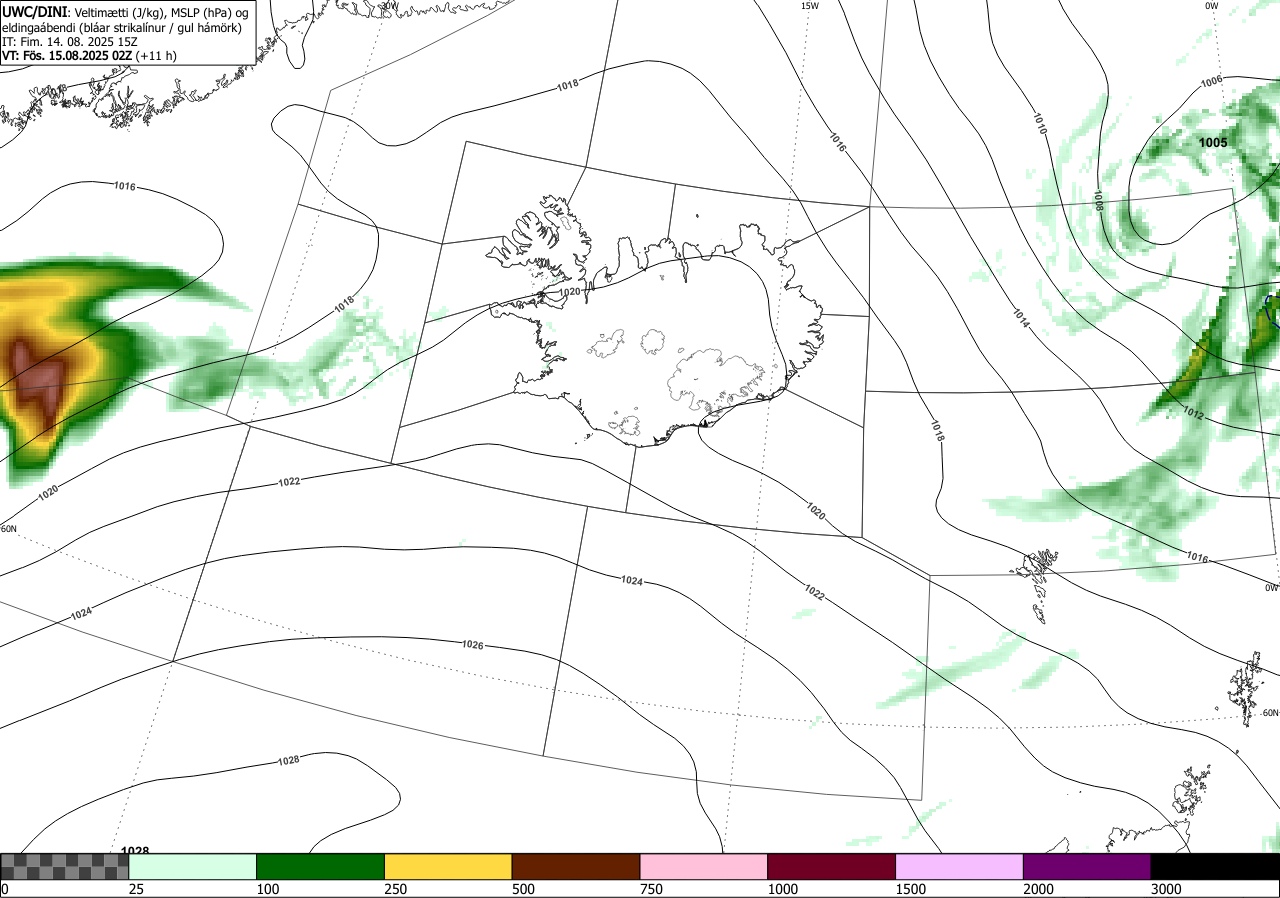Click the 25 value under the legend

(x=137, y=889)
